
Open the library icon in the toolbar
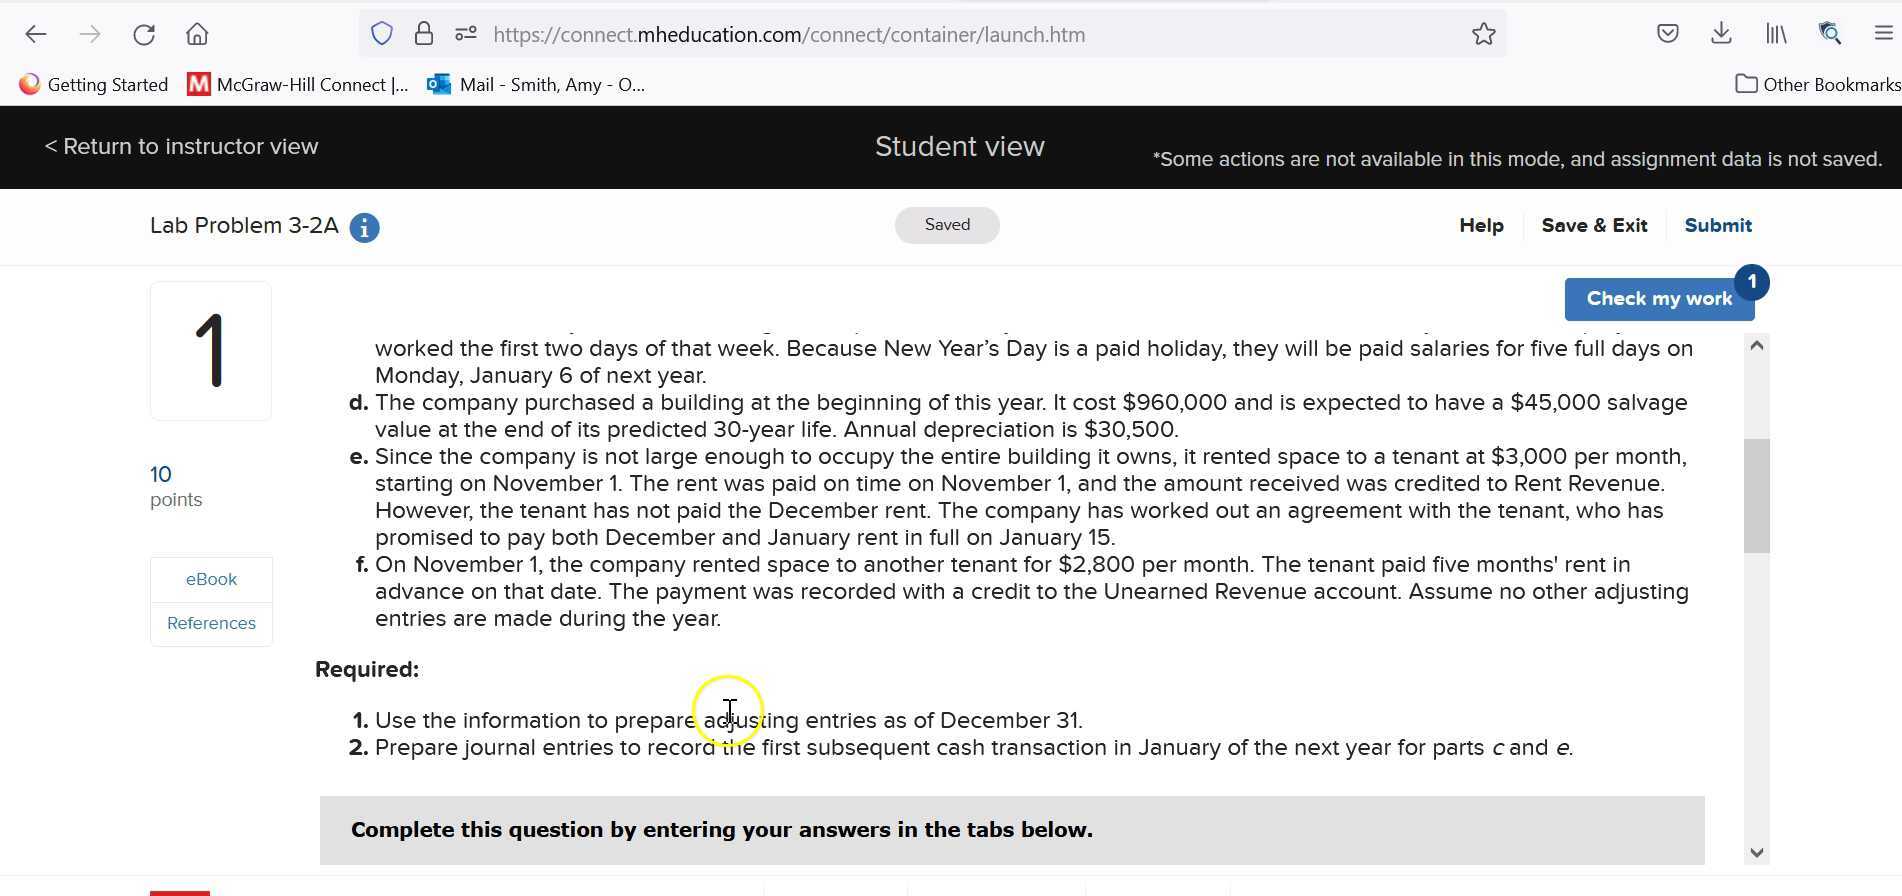[1776, 34]
